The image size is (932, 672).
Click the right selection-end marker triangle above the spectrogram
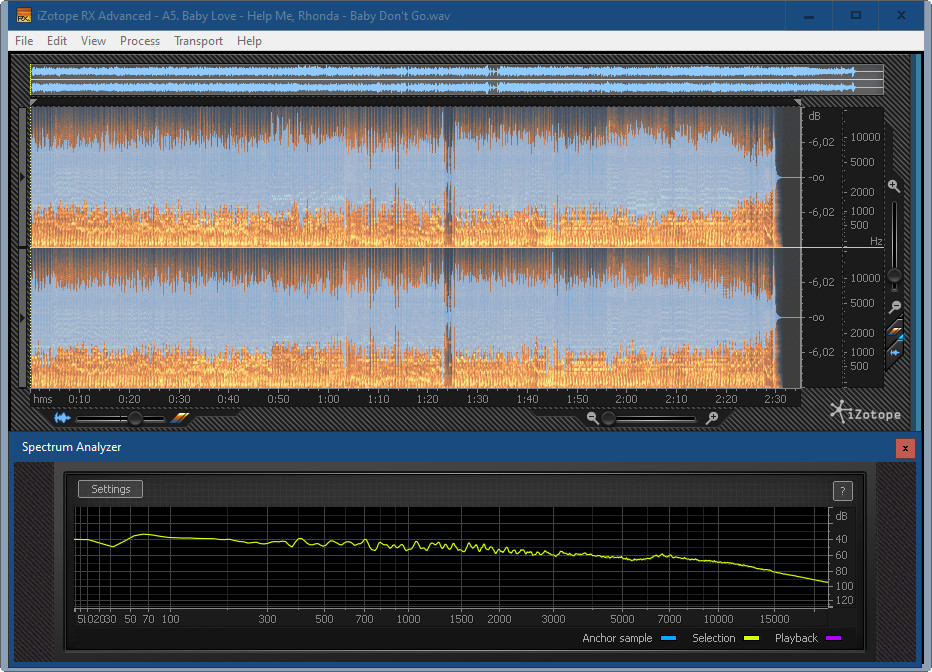coord(798,103)
